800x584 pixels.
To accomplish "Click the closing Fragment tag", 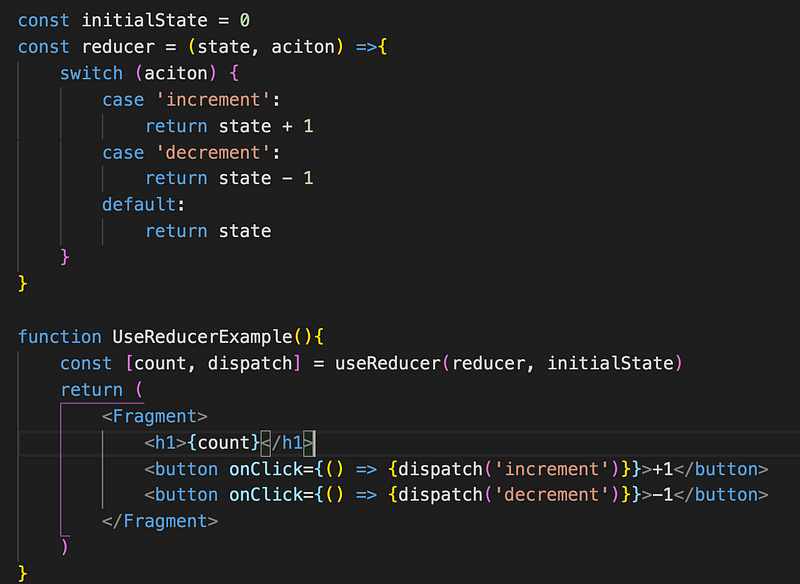I will coord(159,521).
